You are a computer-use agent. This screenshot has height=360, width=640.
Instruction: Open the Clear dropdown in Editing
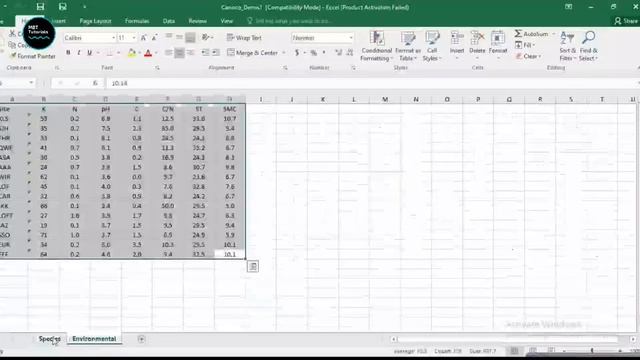pyautogui.click(x=528, y=56)
